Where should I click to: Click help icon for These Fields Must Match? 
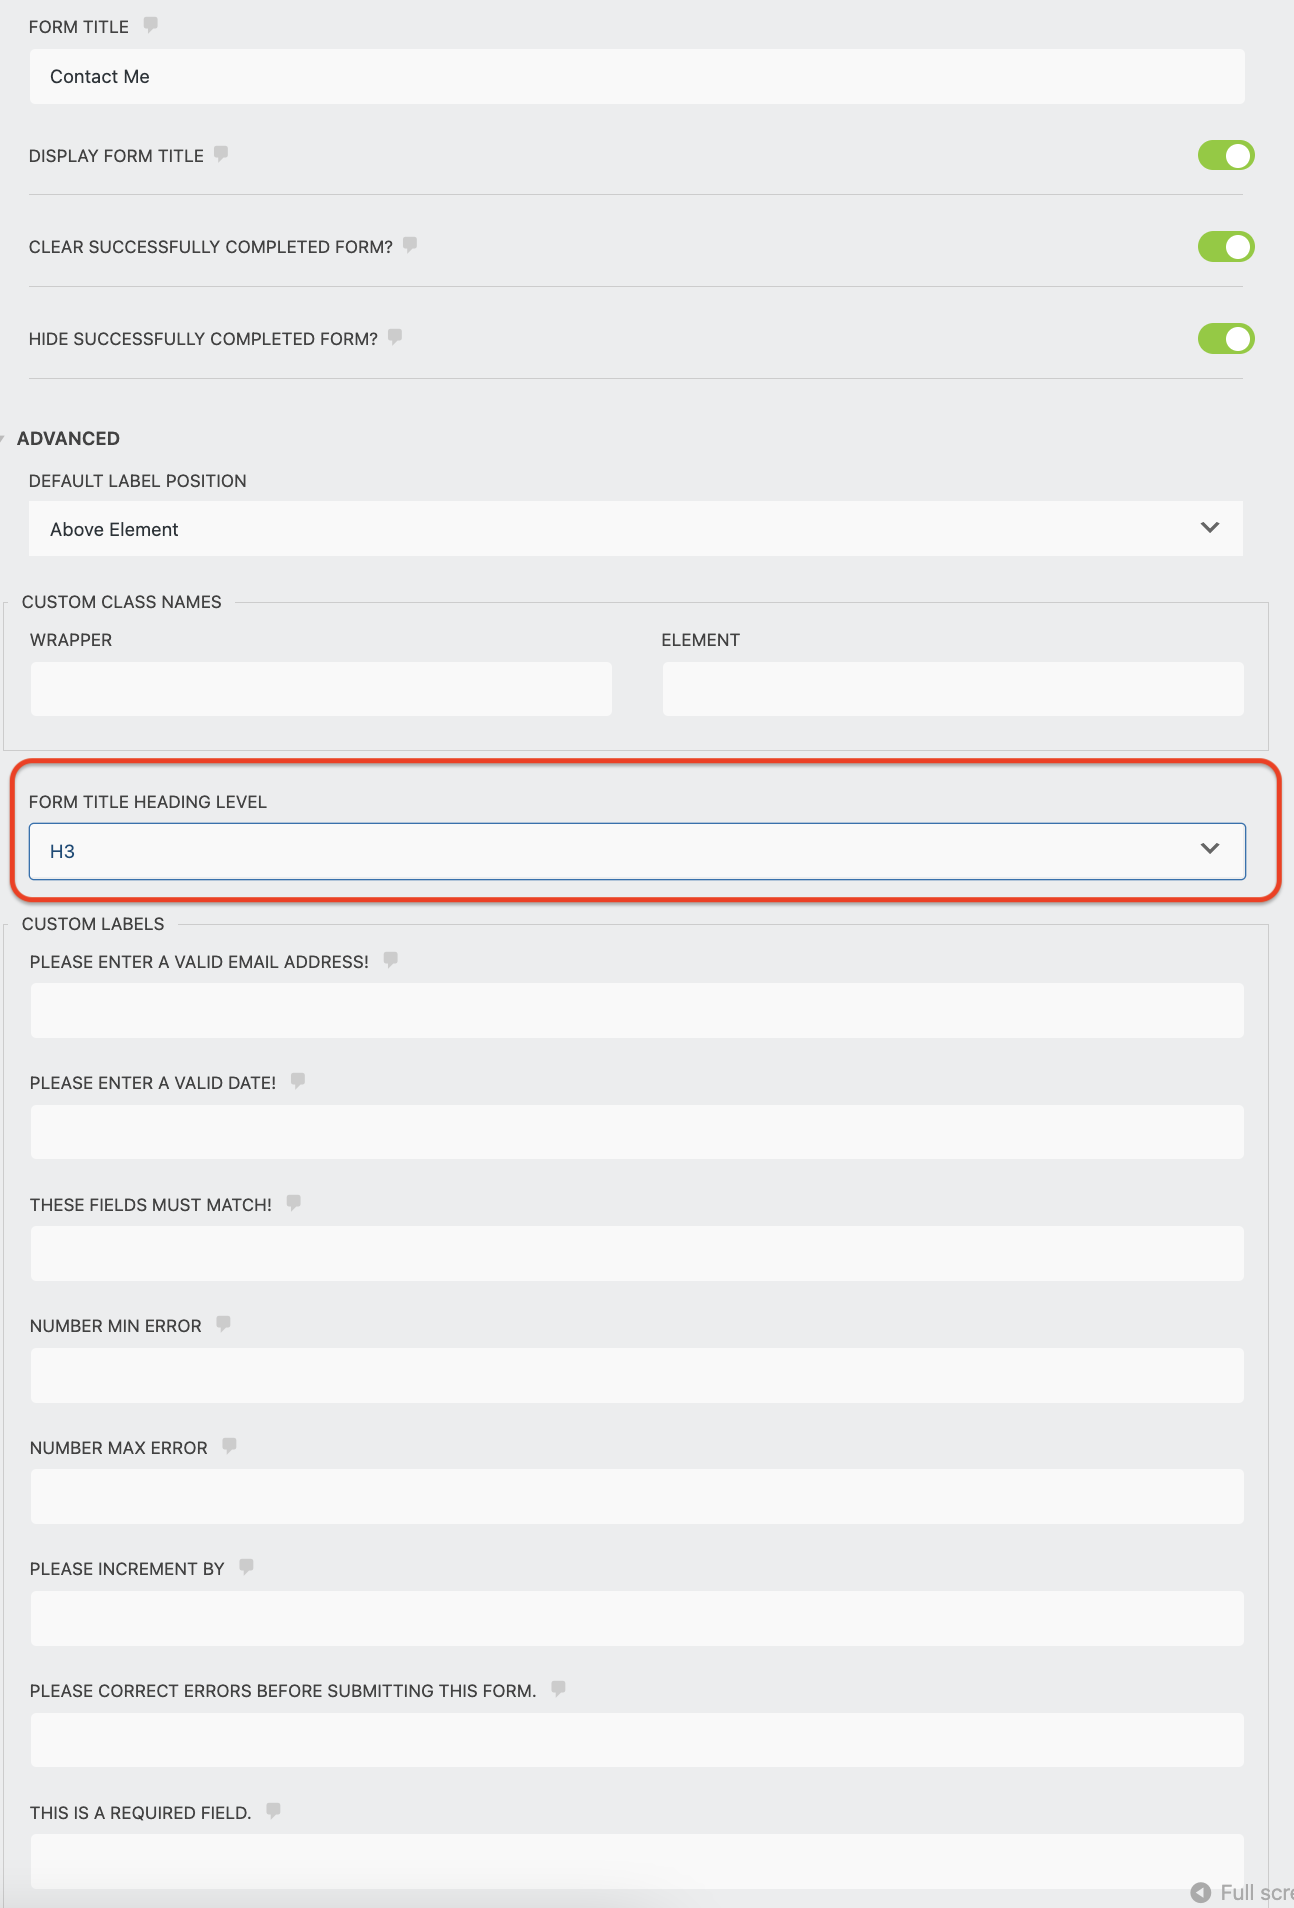pyautogui.click(x=294, y=1203)
